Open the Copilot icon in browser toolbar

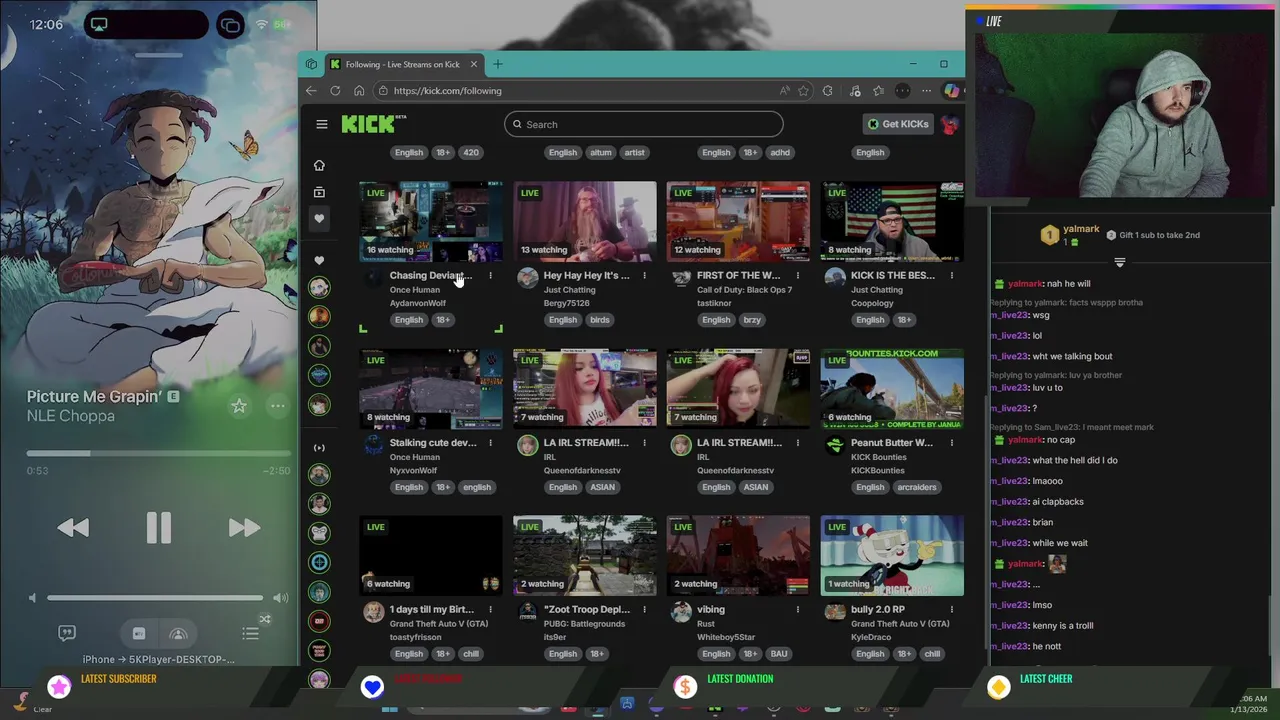click(951, 90)
